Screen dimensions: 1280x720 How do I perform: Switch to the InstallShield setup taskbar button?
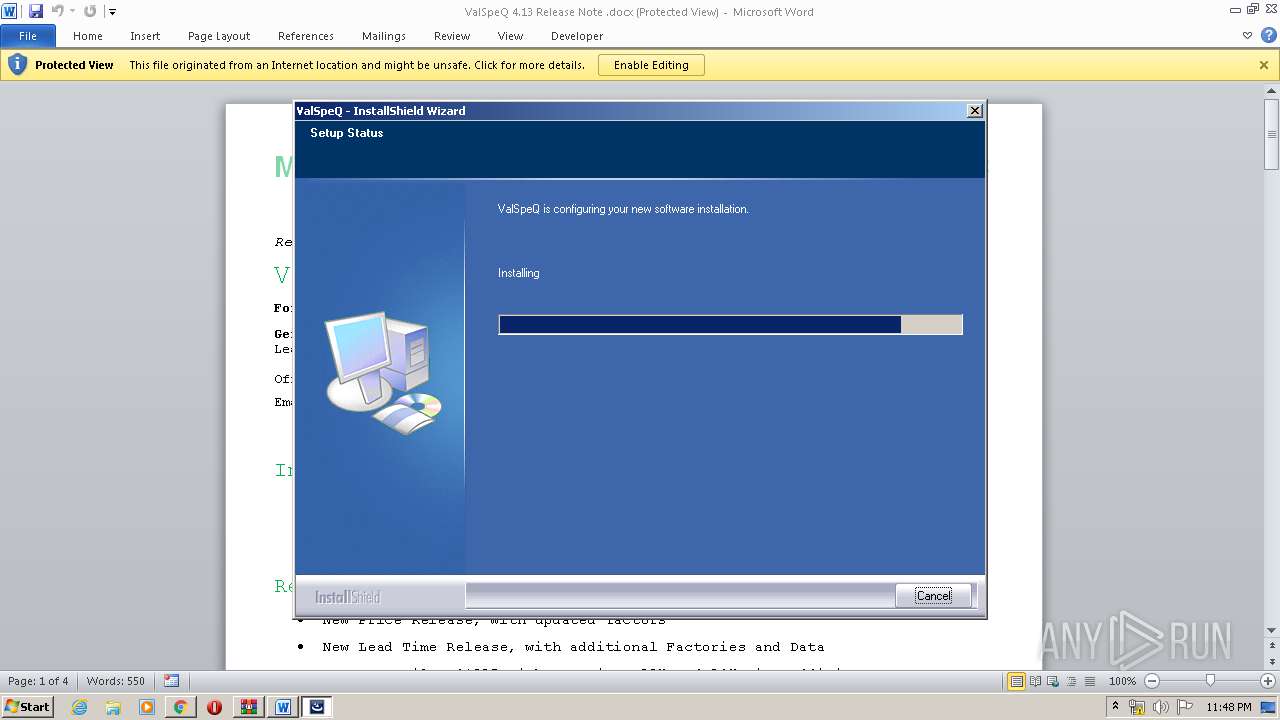tap(317, 707)
